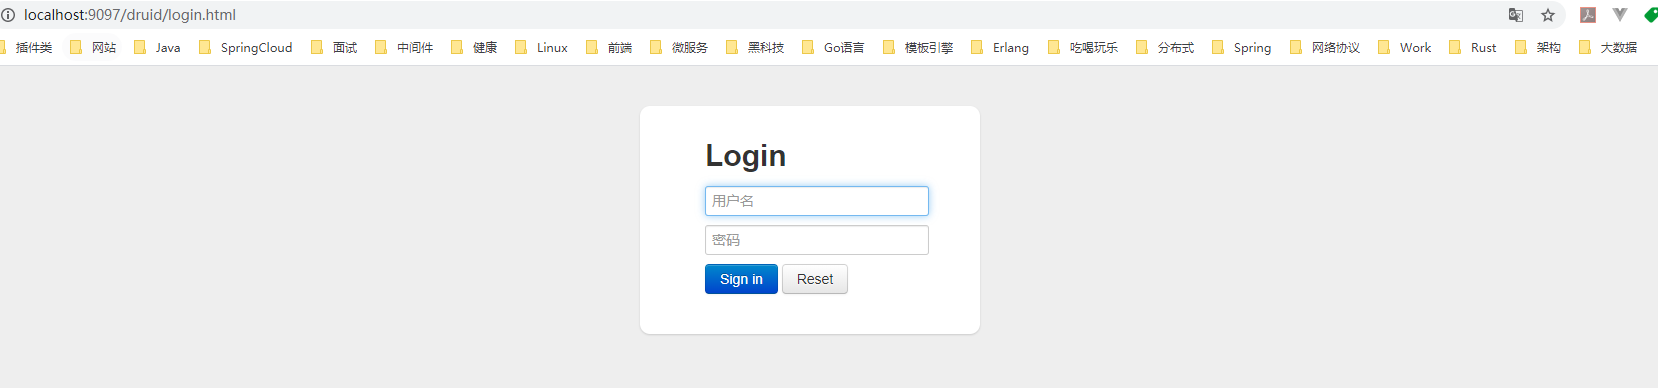Focus the 密码 password field

pos(817,240)
